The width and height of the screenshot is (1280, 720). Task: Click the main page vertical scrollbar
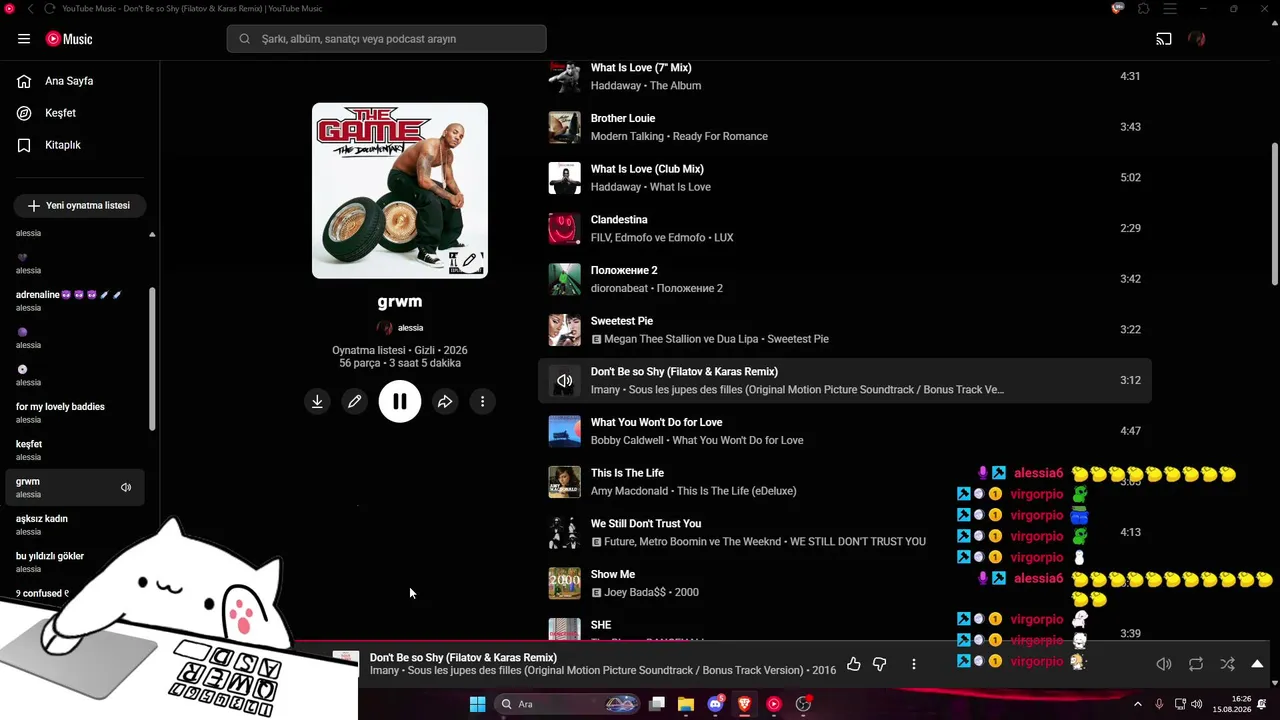[x=1275, y=213]
